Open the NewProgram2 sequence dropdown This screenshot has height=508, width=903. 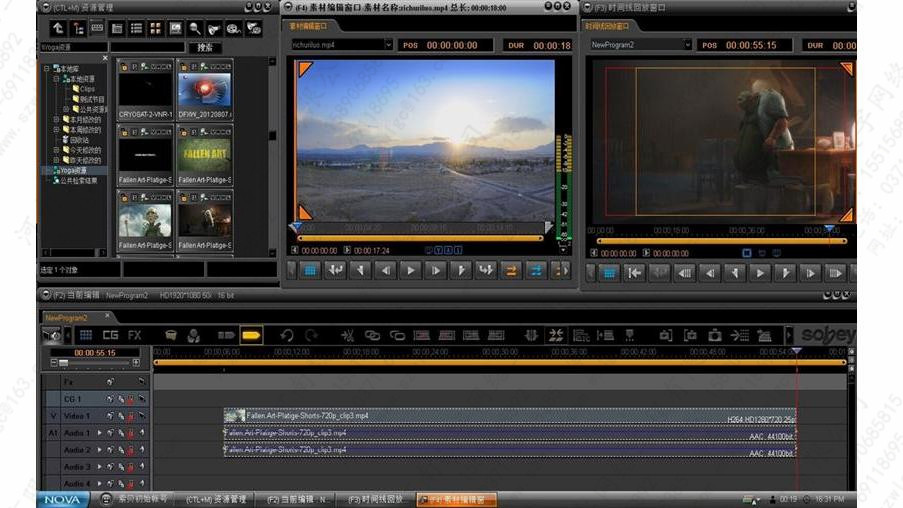click(x=688, y=45)
